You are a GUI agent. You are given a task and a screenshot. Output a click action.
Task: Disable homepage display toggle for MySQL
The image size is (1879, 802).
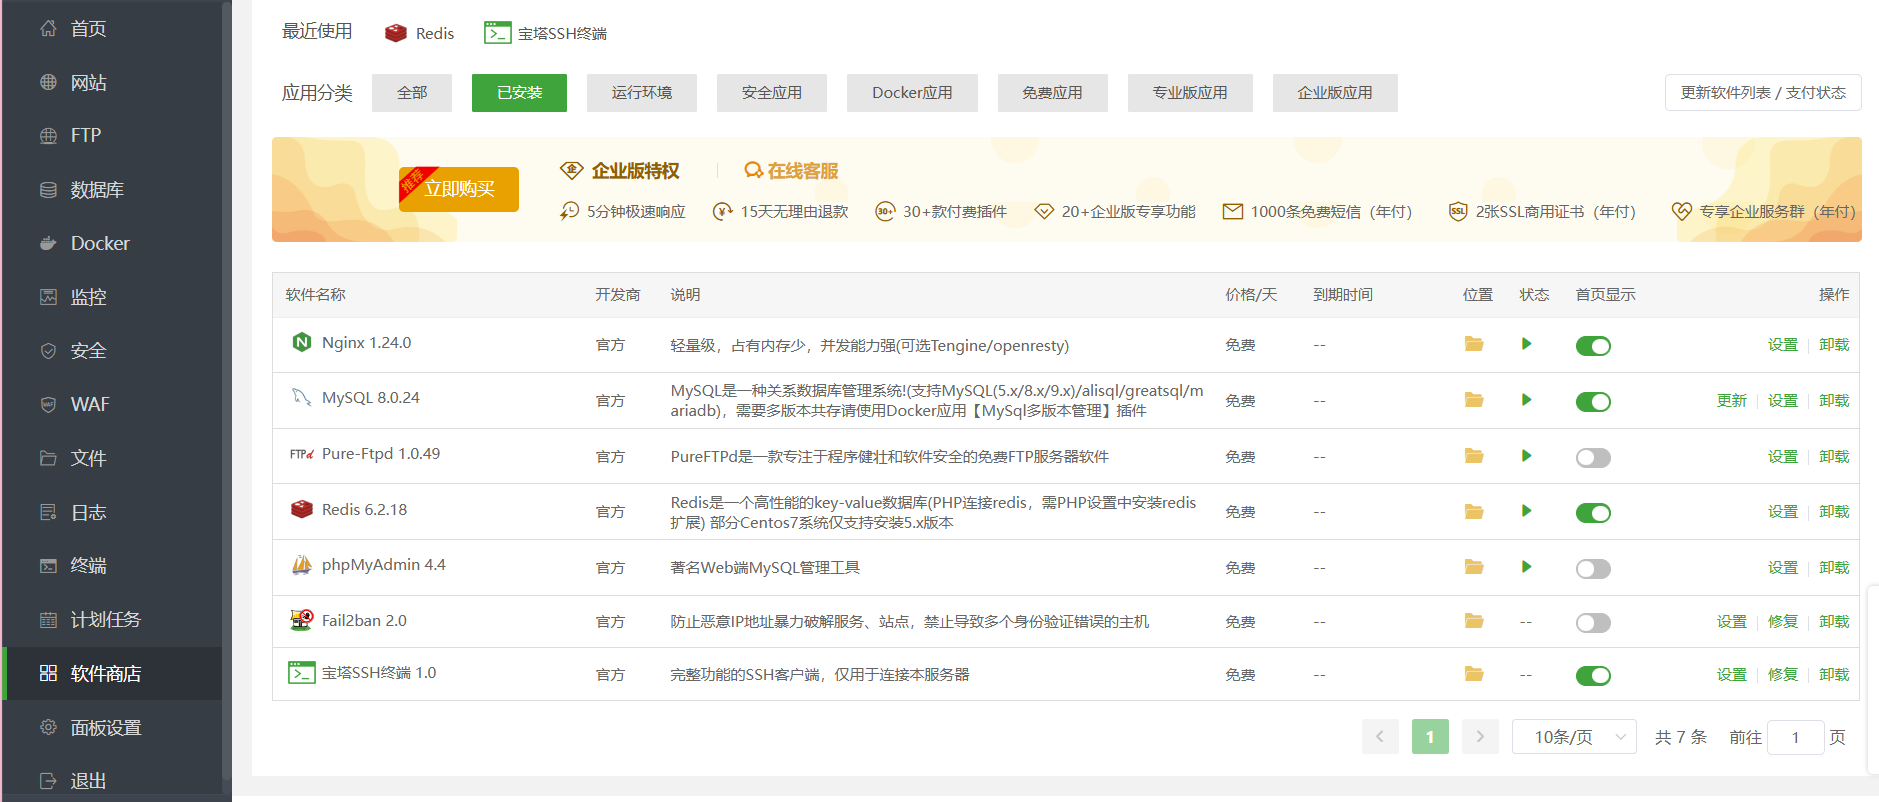[1593, 402]
